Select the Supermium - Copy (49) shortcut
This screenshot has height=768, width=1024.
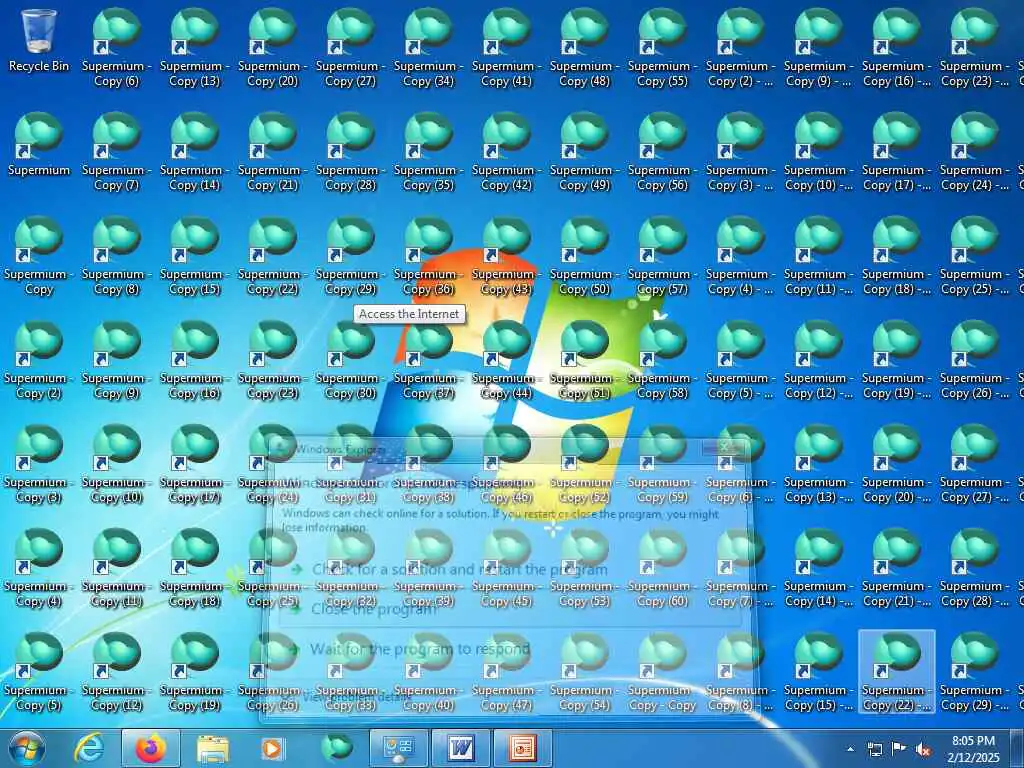click(x=584, y=152)
